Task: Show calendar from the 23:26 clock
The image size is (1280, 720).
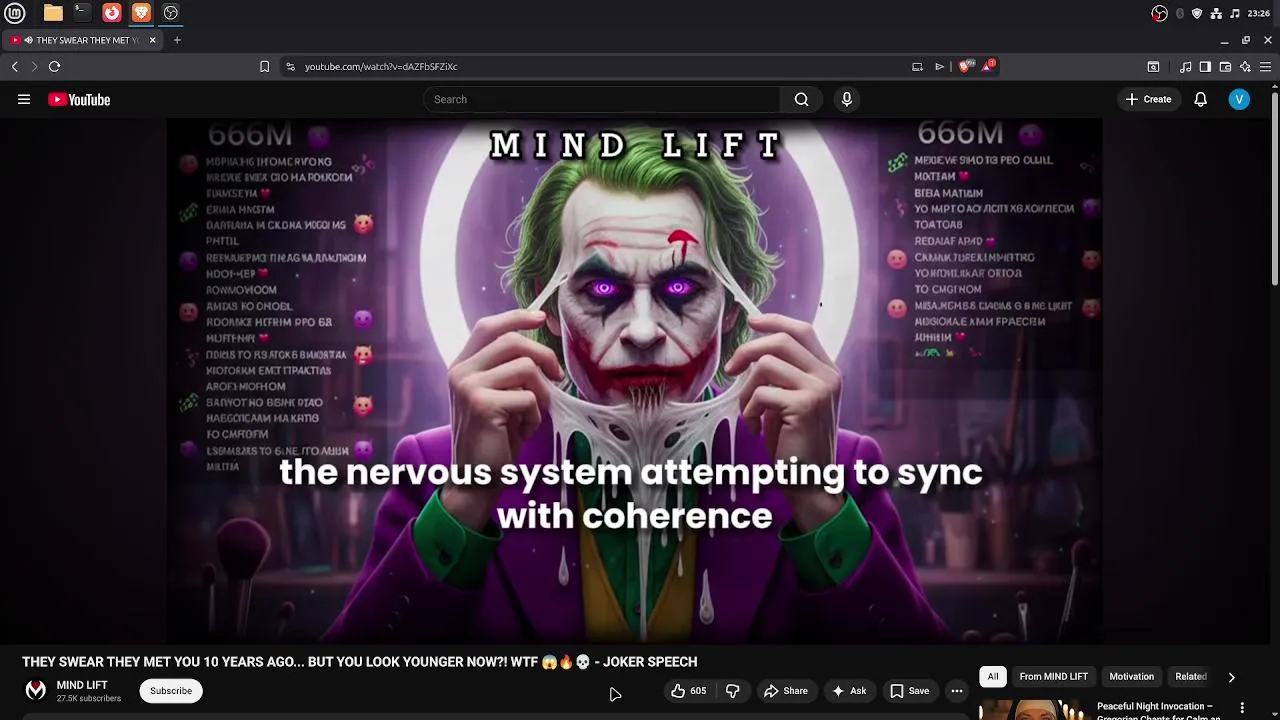Action: (x=1259, y=13)
